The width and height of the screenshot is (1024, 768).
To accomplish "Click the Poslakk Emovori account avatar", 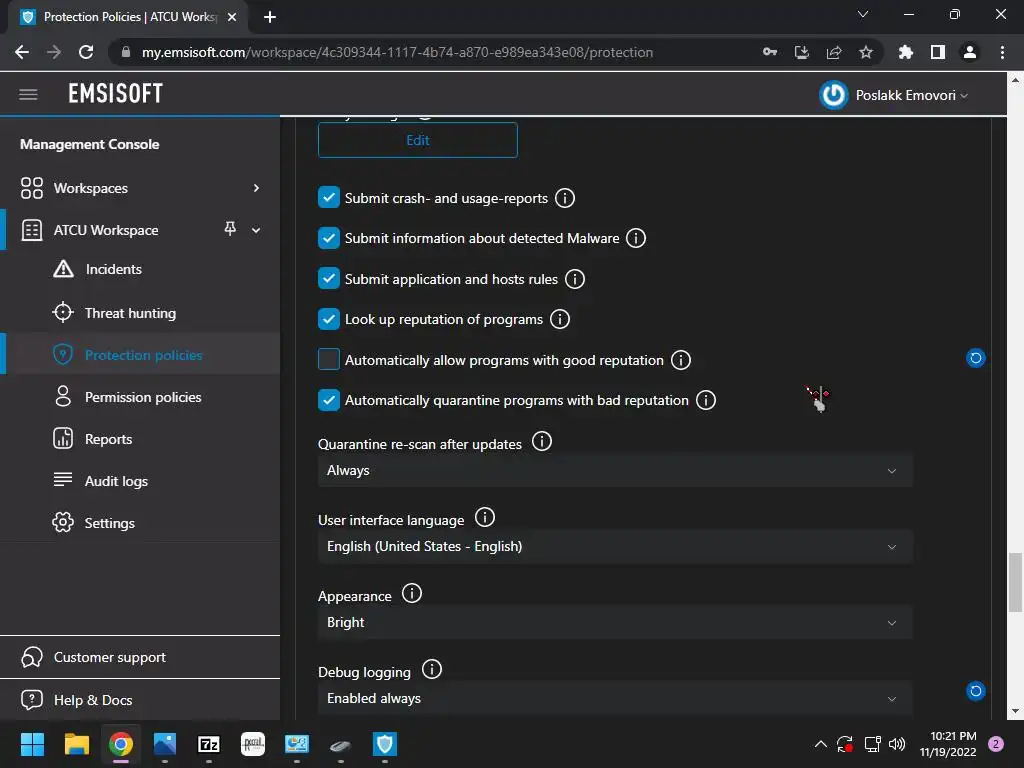I will click(833, 95).
